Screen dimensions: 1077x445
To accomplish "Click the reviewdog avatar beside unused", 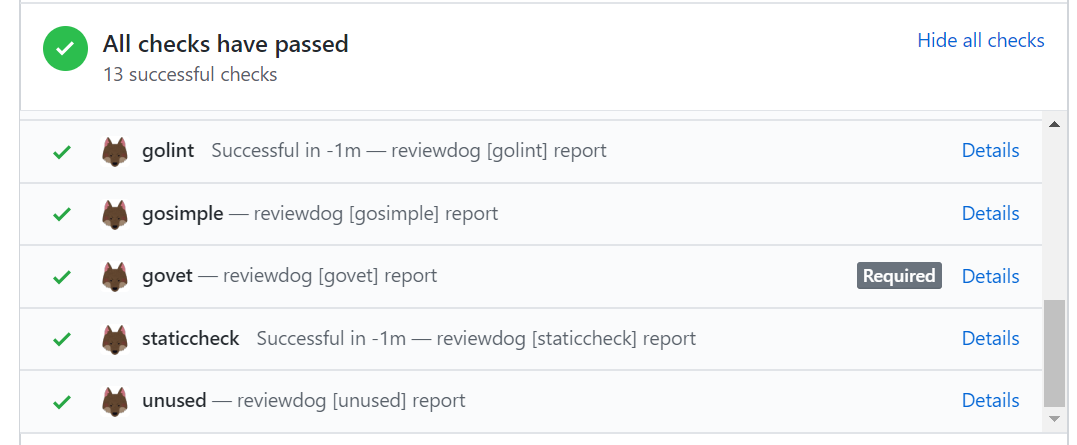I will (115, 401).
